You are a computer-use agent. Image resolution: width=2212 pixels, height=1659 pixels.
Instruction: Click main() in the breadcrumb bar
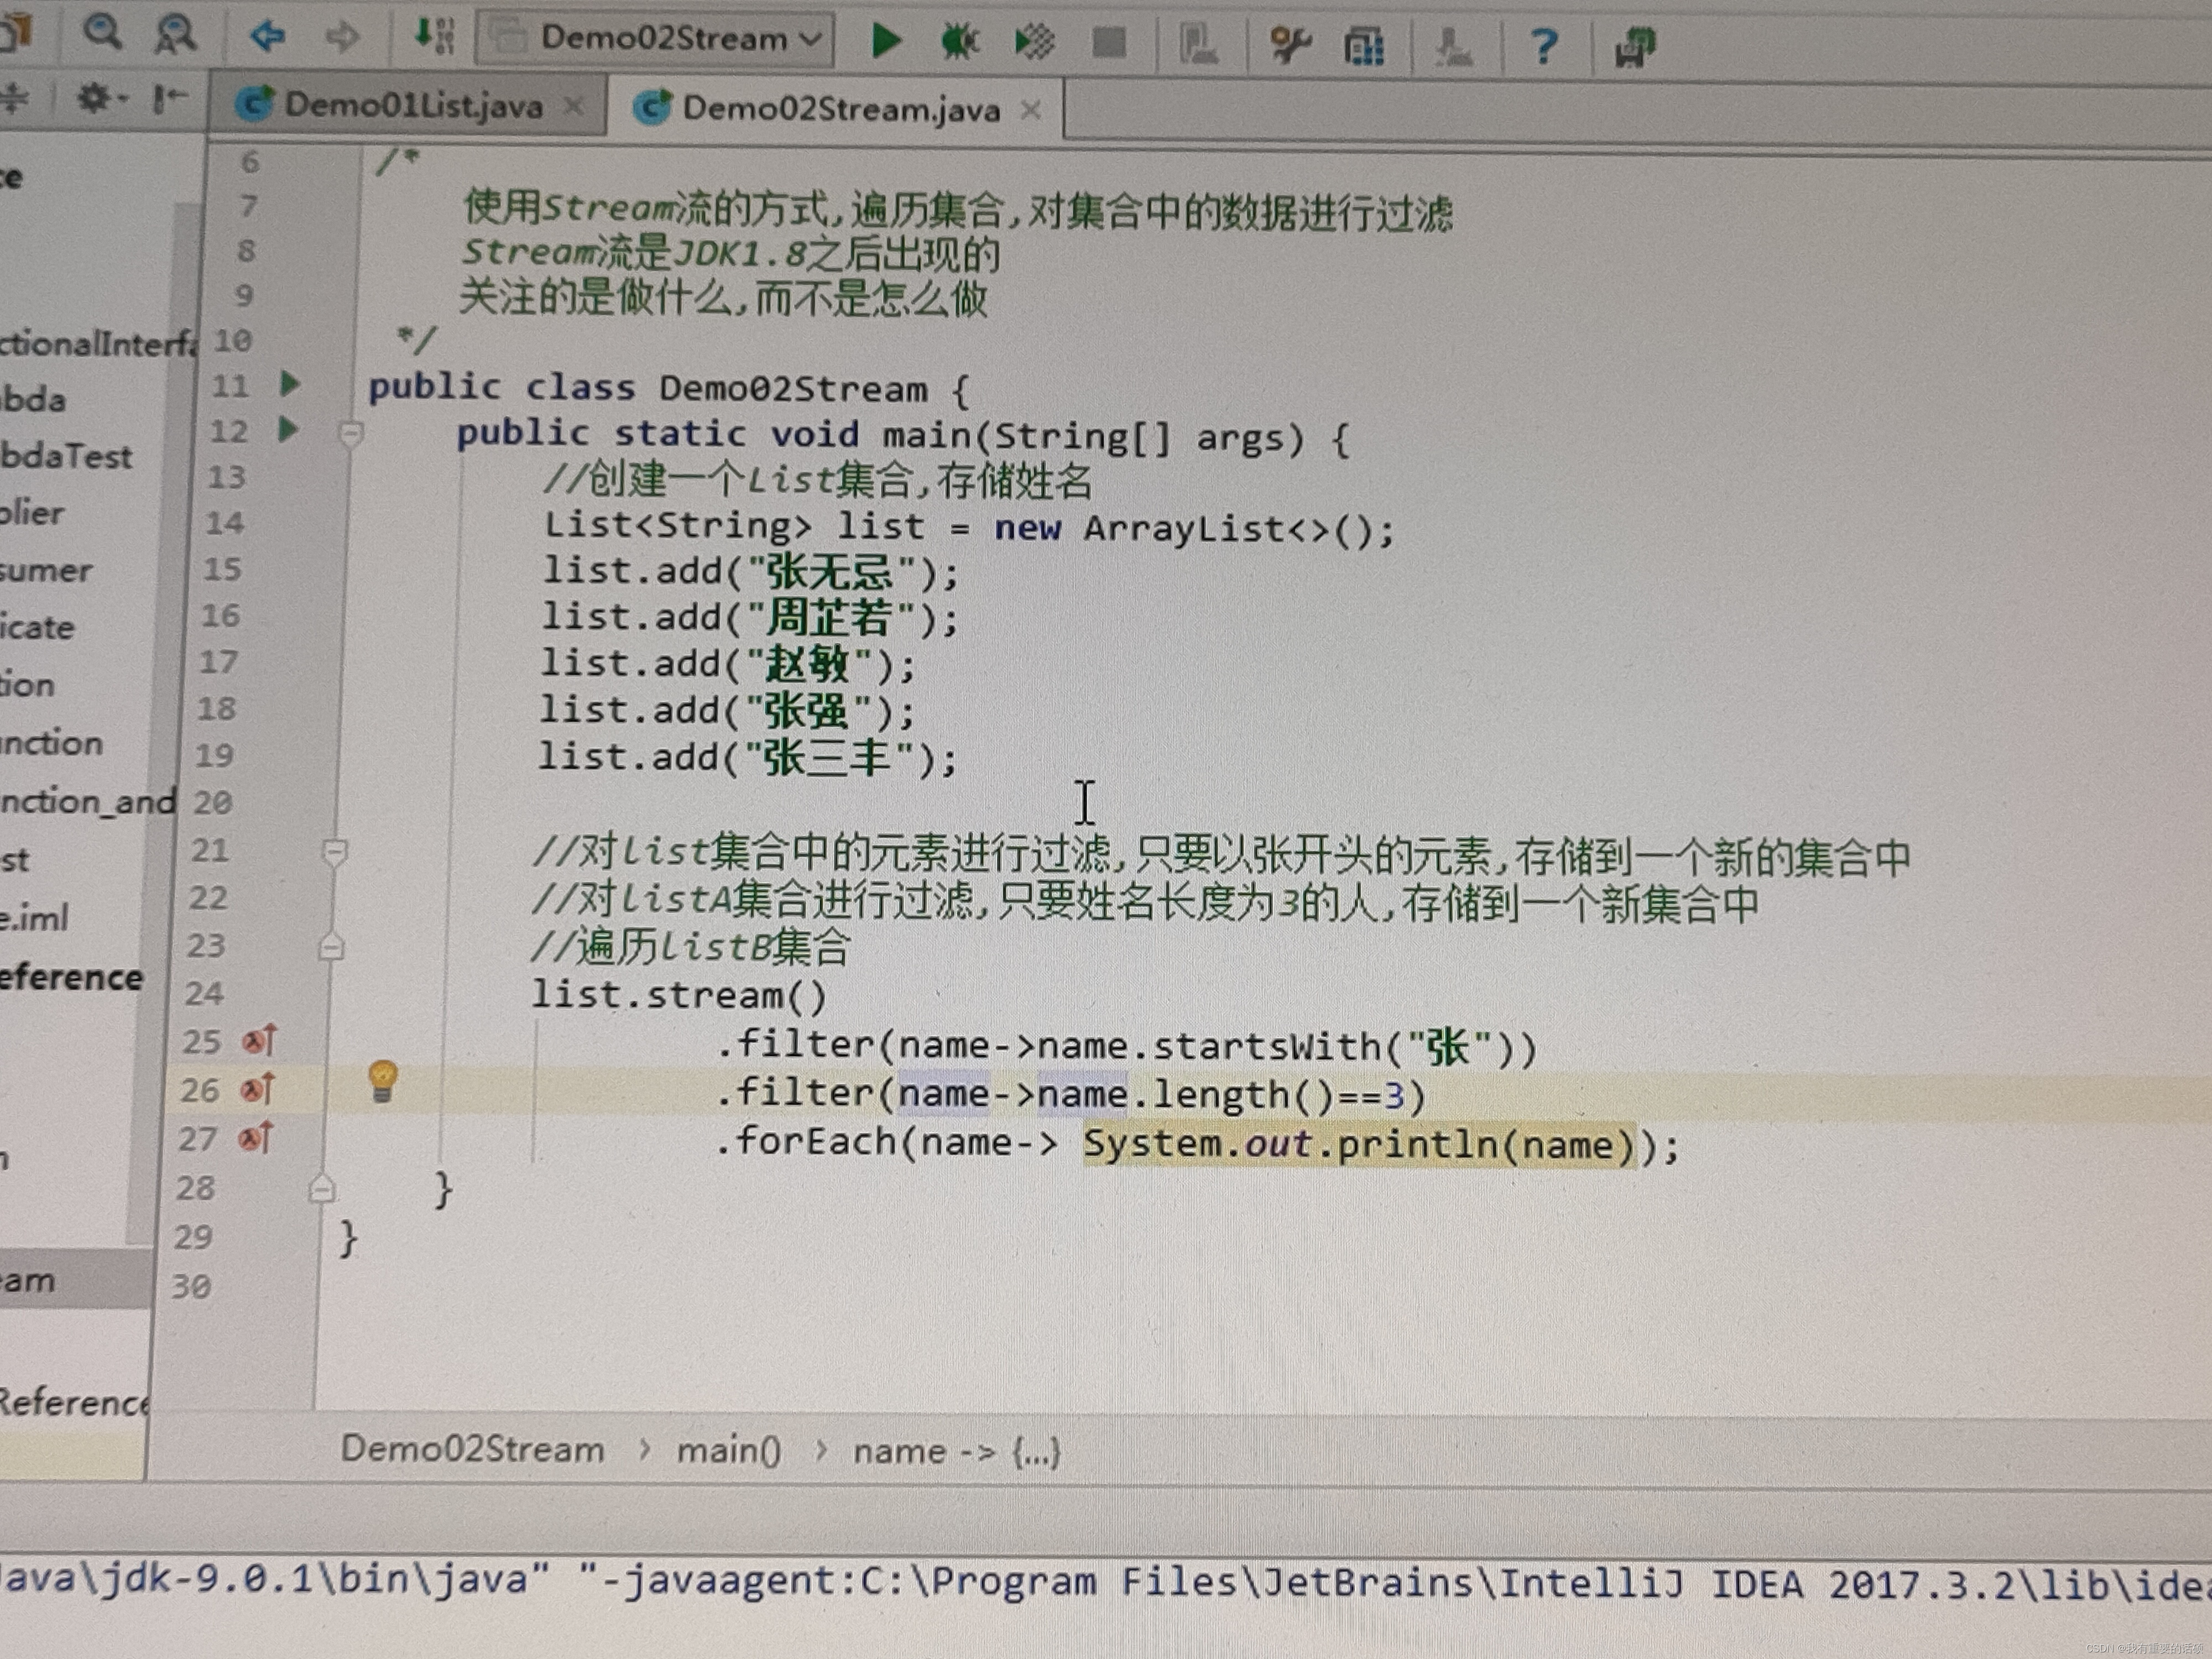728,1450
